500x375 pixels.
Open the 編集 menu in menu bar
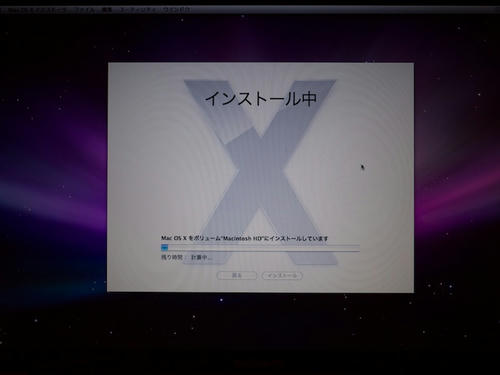point(107,10)
